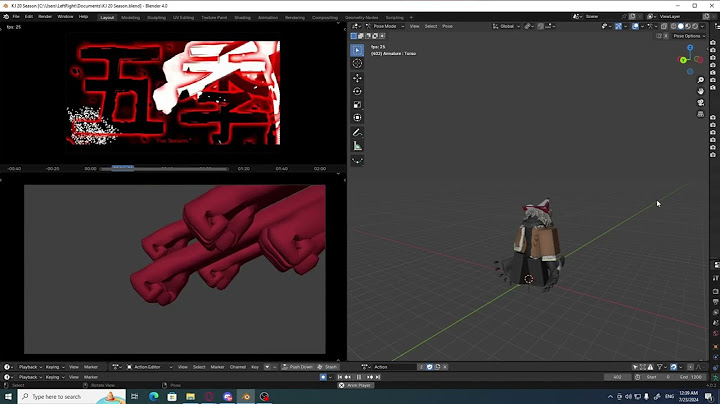This screenshot has width=720, height=404.
Task: Click the blue Z axis on navigation gizmo
Action: [x=690, y=48]
